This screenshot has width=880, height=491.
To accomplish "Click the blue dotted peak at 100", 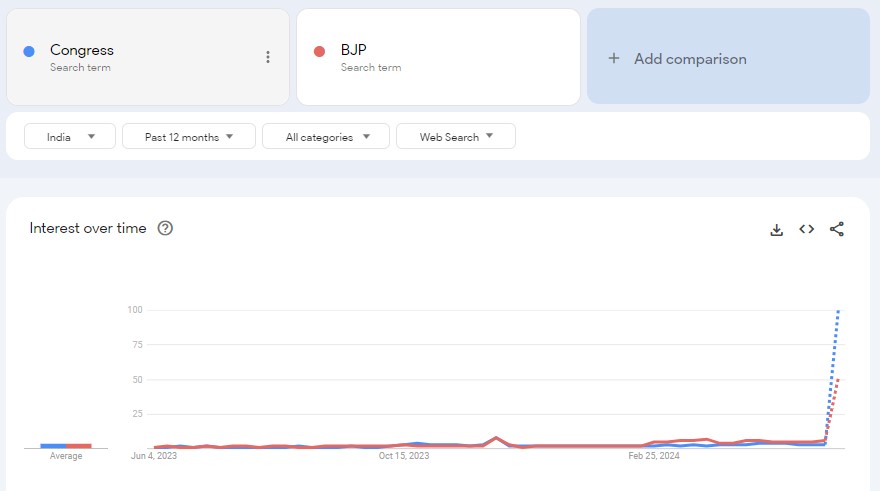I will 838,312.
